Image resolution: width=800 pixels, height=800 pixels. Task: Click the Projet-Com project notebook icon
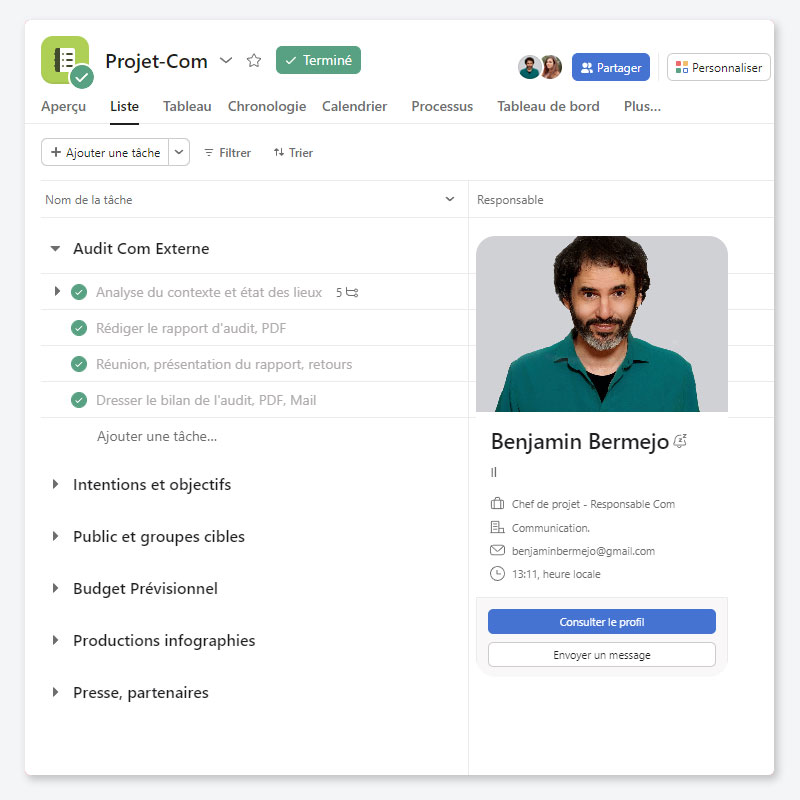[65, 60]
